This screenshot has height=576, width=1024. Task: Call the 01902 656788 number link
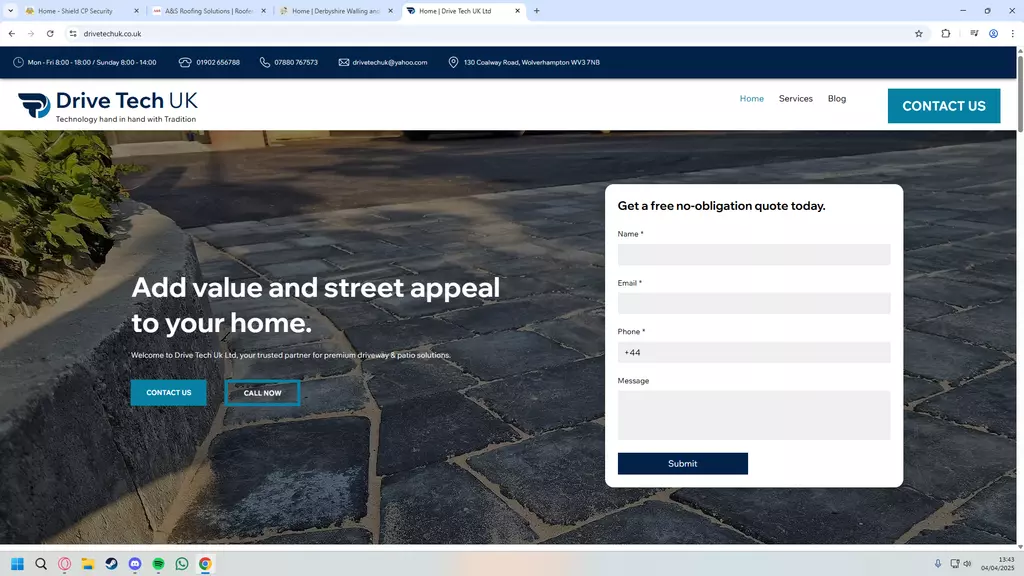(x=218, y=63)
